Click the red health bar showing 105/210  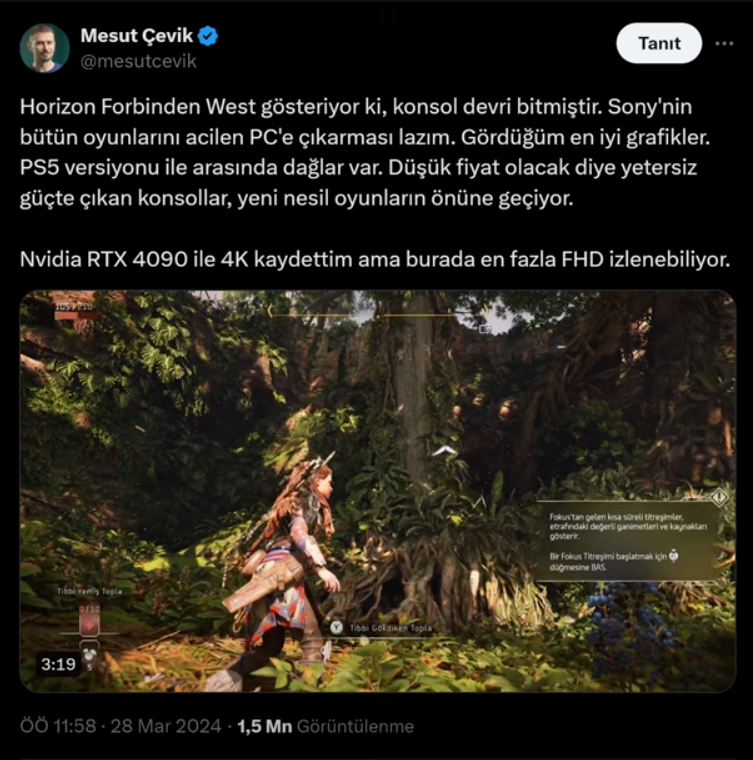(x=77, y=316)
